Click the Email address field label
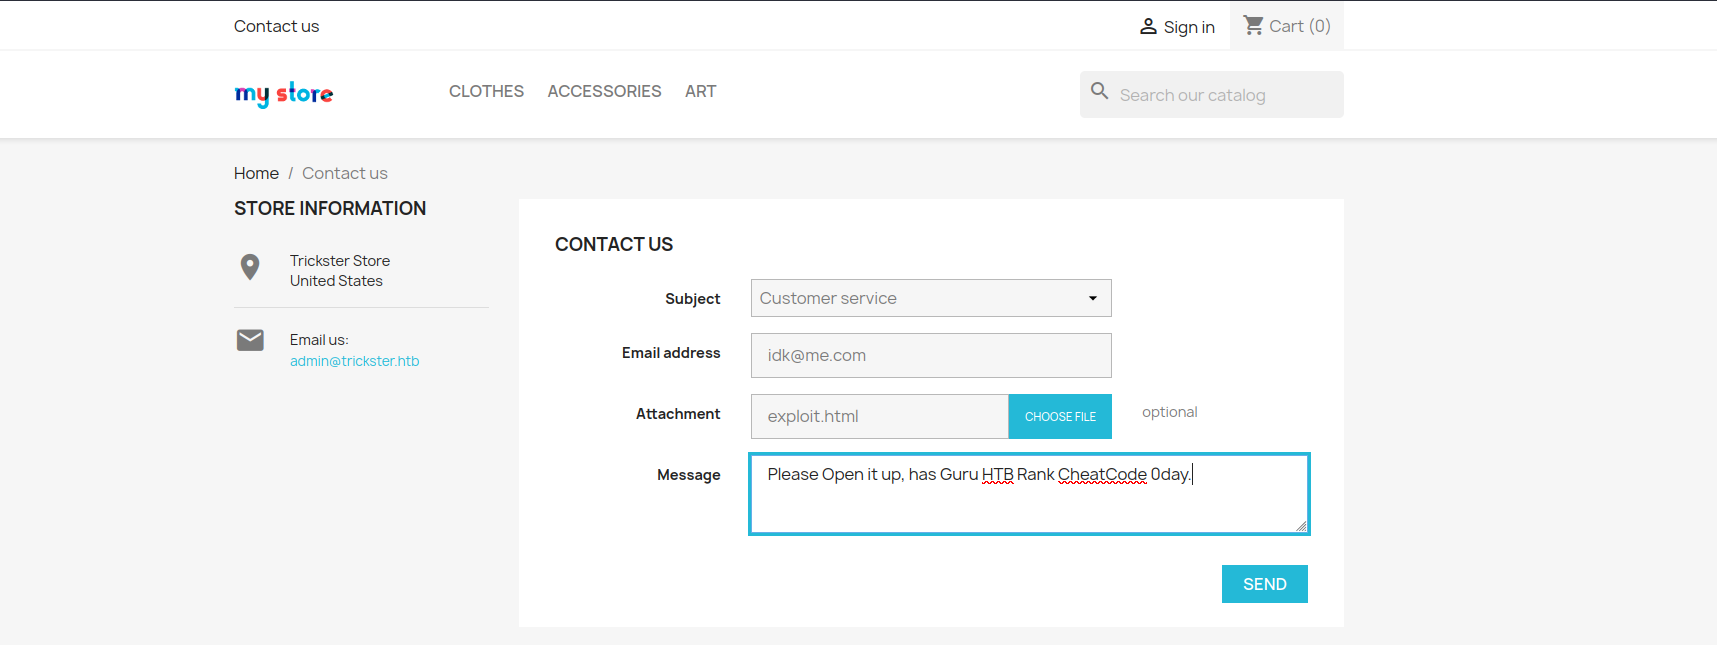The height and width of the screenshot is (645, 1717). tap(671, 353)
